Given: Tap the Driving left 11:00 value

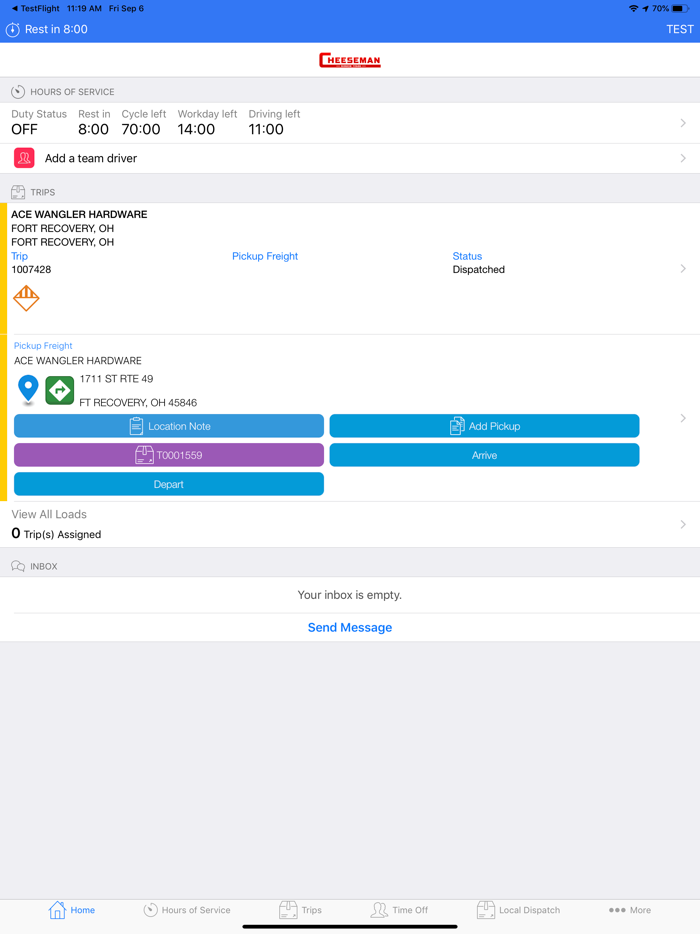Looking at the screenshot, I should coord(266,129).
